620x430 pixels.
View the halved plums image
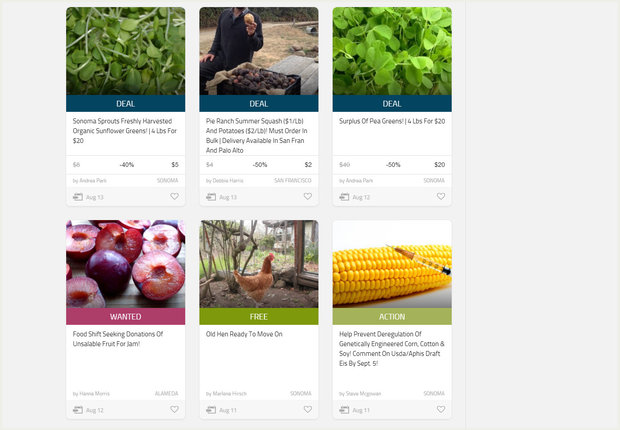click(125, 264)
